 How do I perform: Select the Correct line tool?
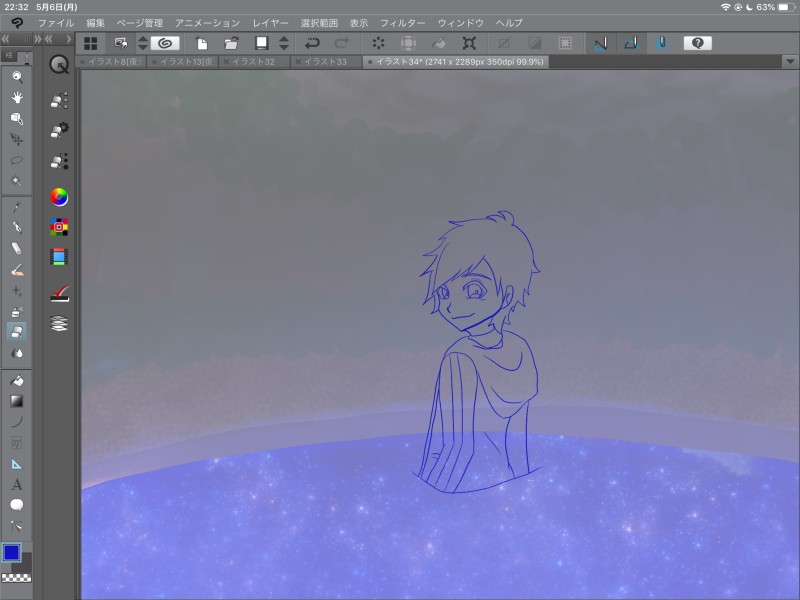click(17, 526)
